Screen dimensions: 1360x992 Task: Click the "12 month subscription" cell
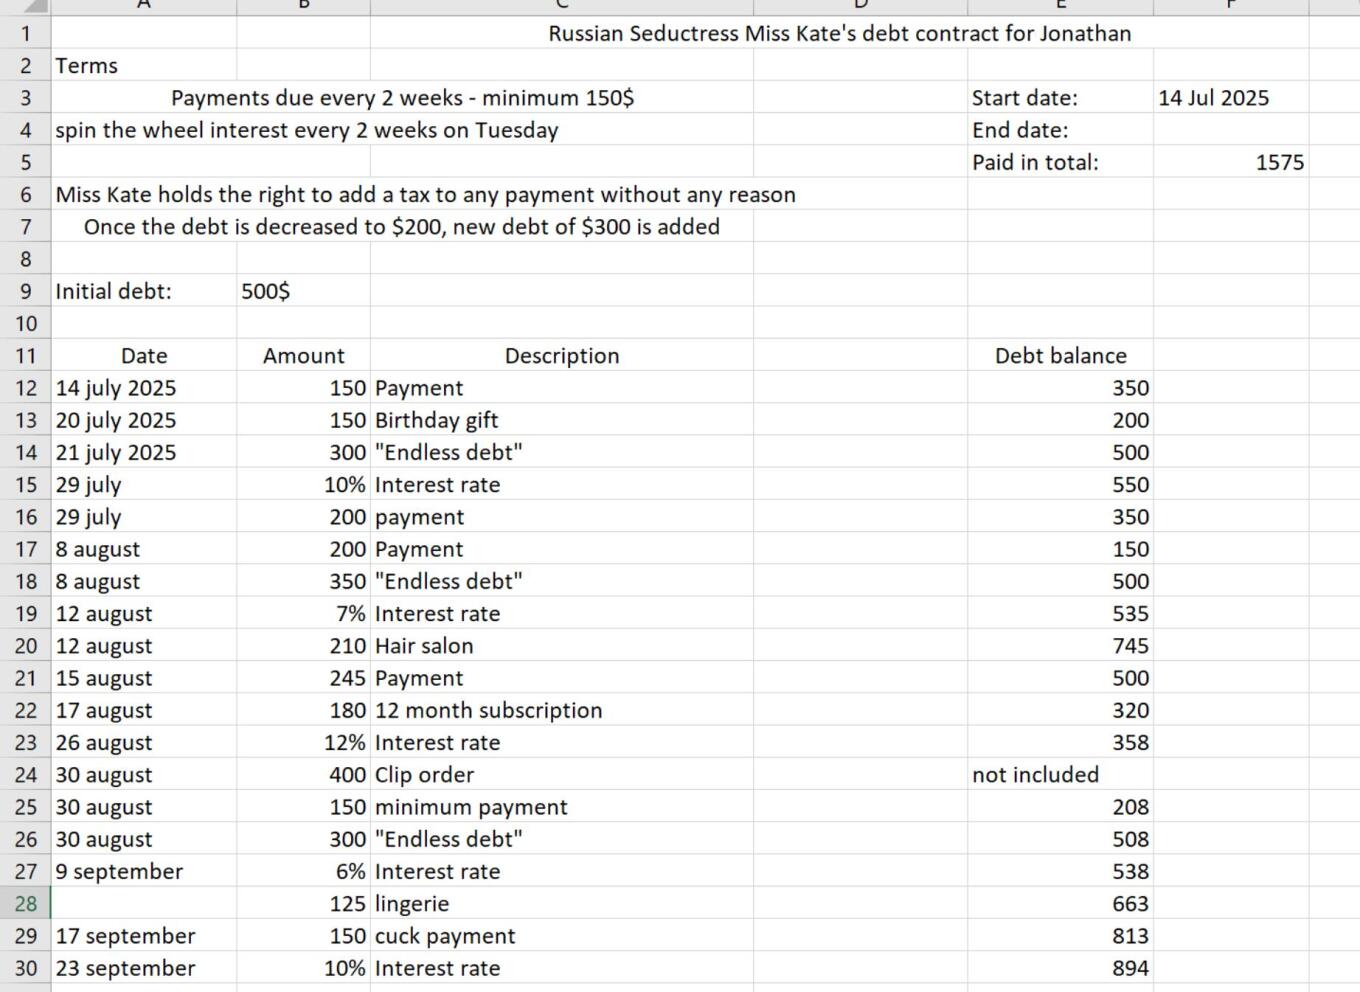click(488, 710)
